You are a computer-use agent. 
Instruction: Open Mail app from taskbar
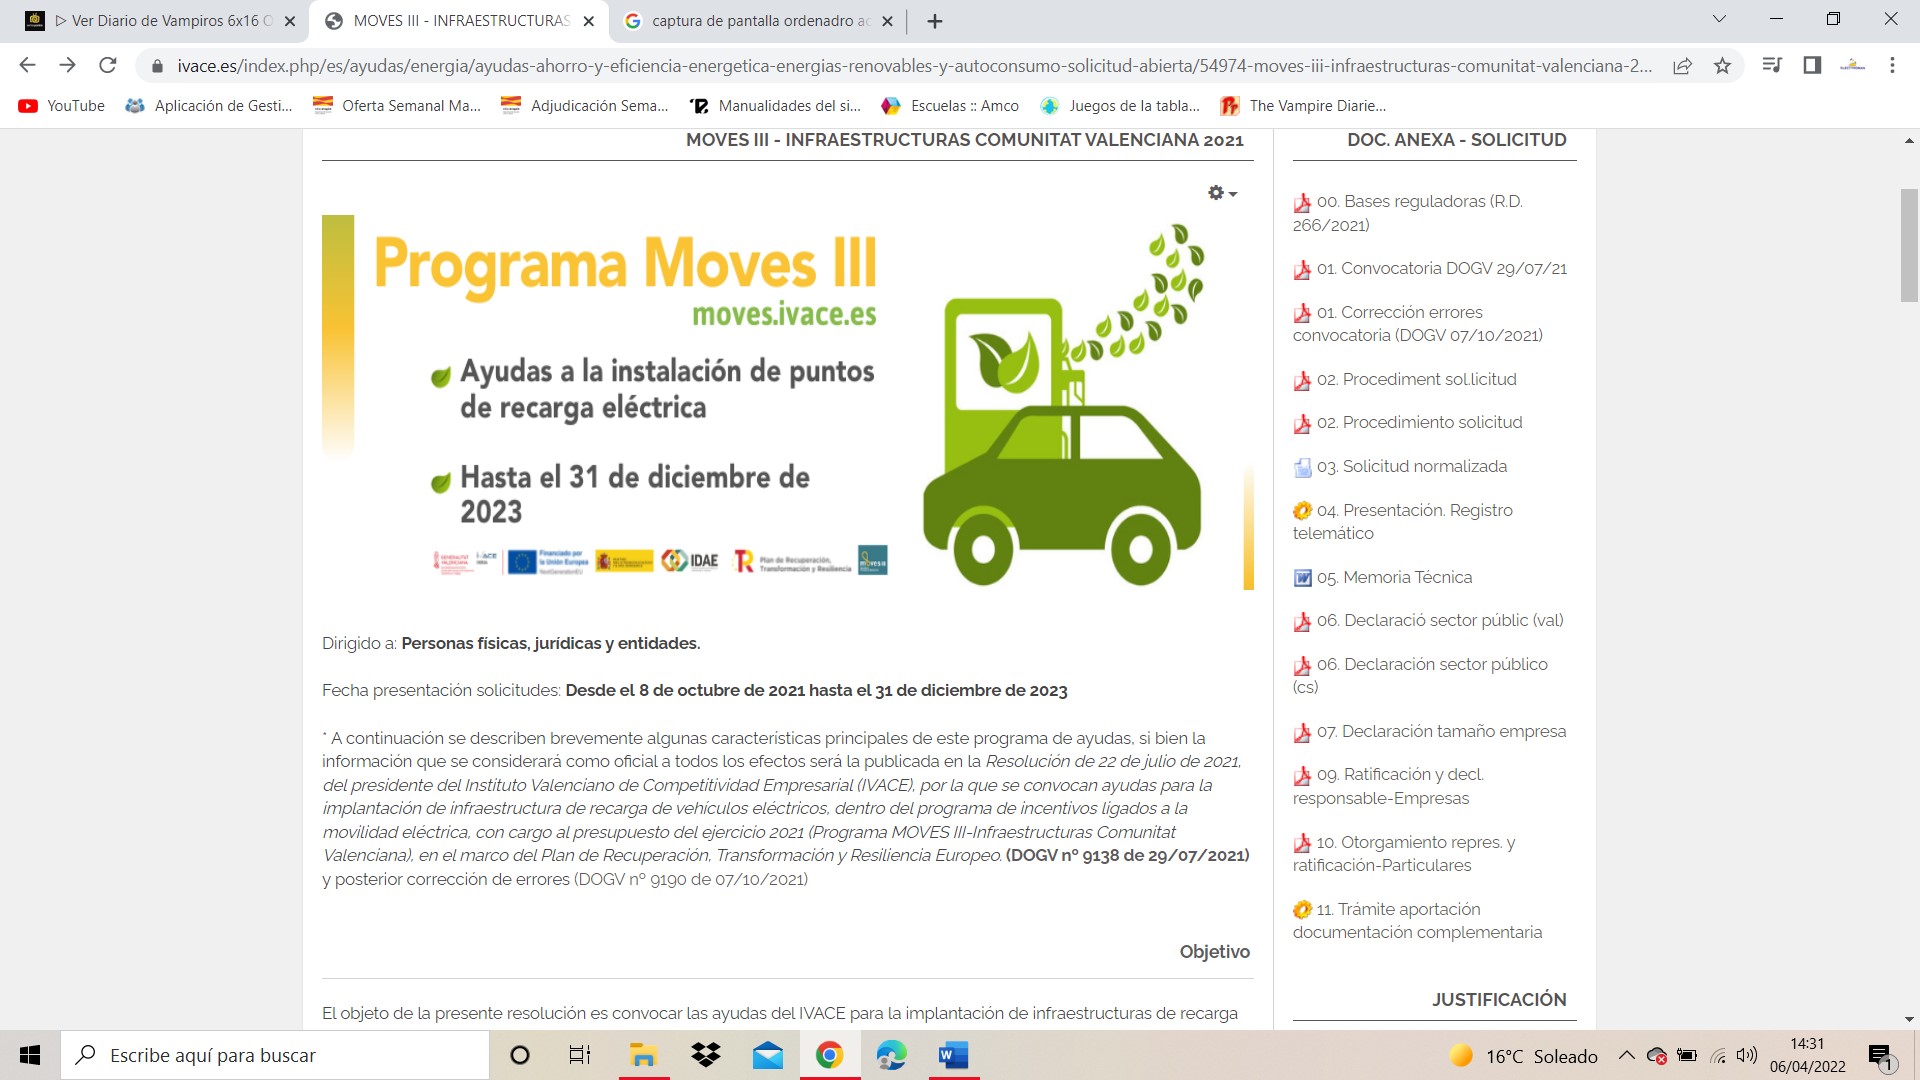768,1055
